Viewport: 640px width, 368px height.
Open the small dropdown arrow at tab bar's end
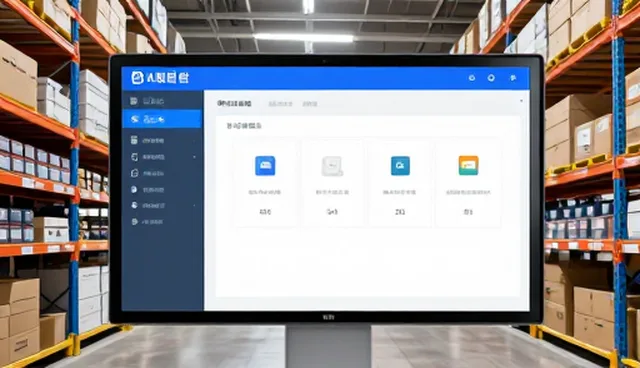pyautogui.click(x=521, y=101)
